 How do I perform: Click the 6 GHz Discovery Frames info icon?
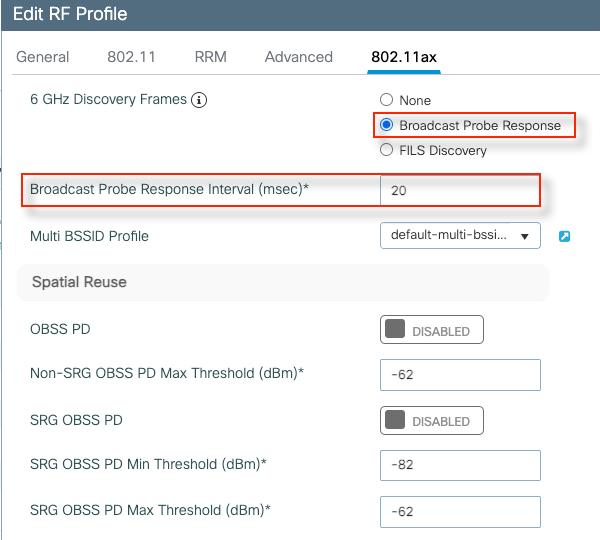[199, 100]
